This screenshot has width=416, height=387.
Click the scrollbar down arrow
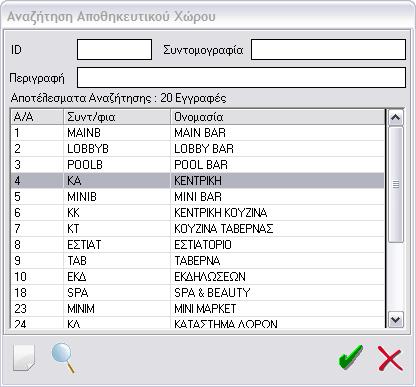pyautogui.click(x=396, y=320)
